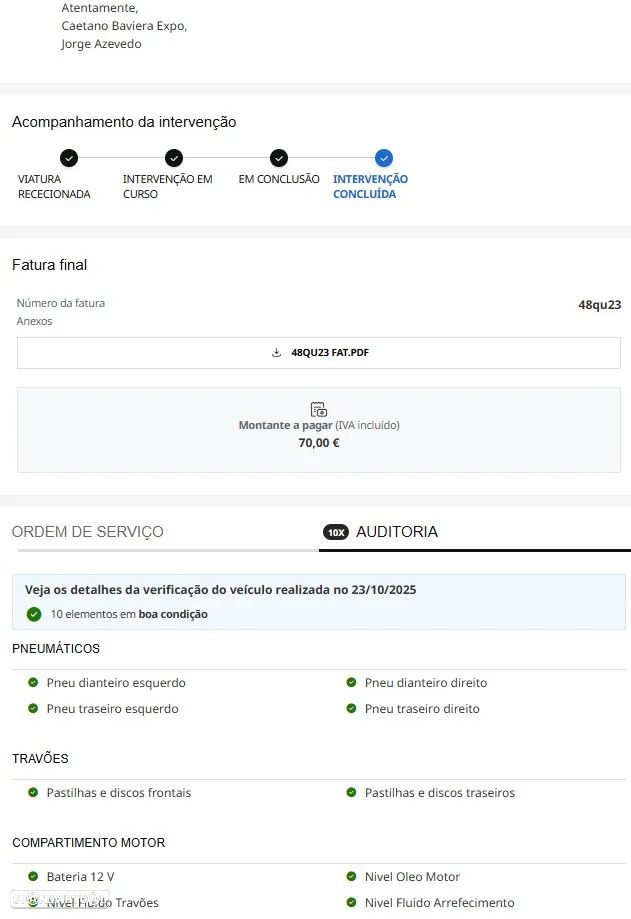
Task: Click the Intervenção em Curso step checkmark
Action: click(x=174, y=158)
